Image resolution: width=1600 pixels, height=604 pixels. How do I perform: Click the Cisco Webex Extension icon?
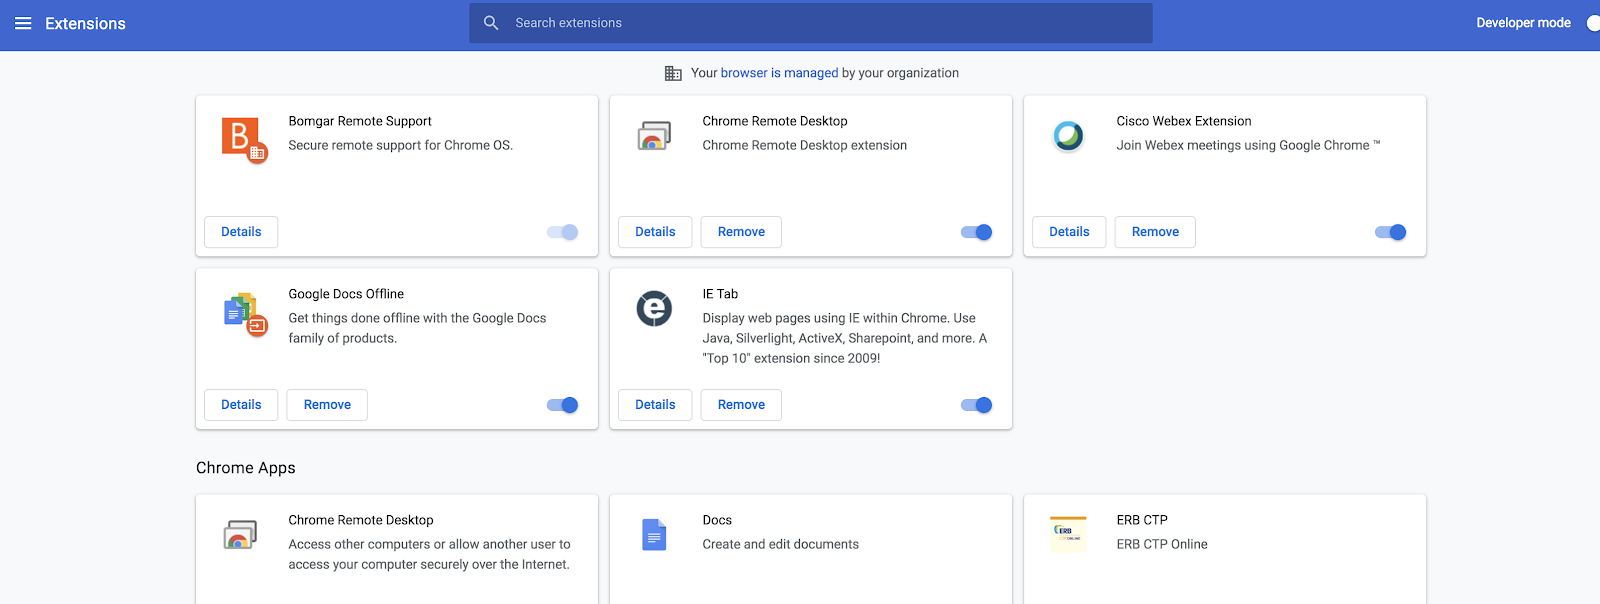point(1068,135)
